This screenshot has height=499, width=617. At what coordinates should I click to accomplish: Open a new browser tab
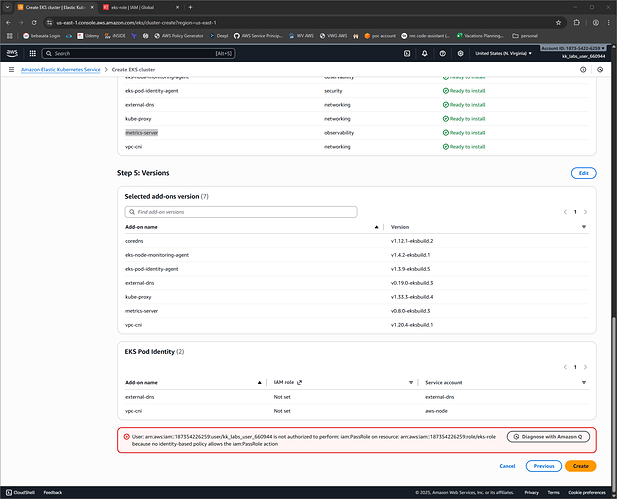pyautogui.click(x=190, y=7)
